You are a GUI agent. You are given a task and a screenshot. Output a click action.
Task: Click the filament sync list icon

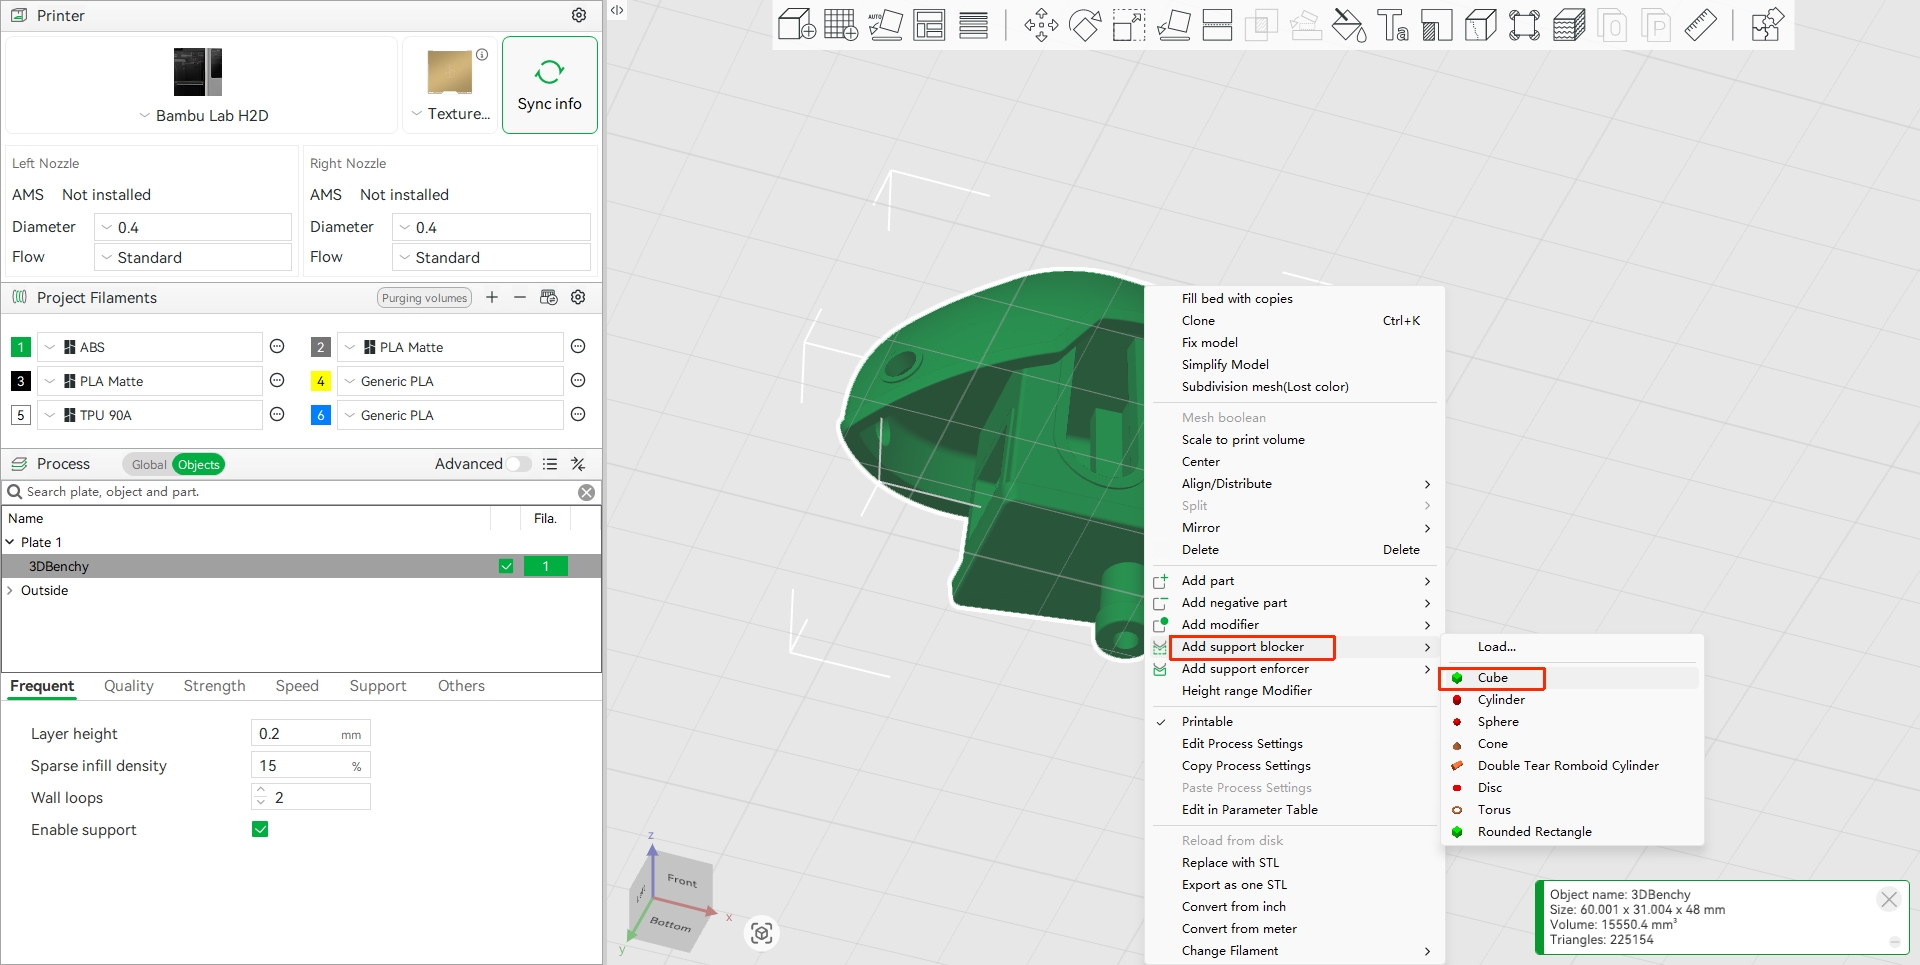tap(548, 297)
